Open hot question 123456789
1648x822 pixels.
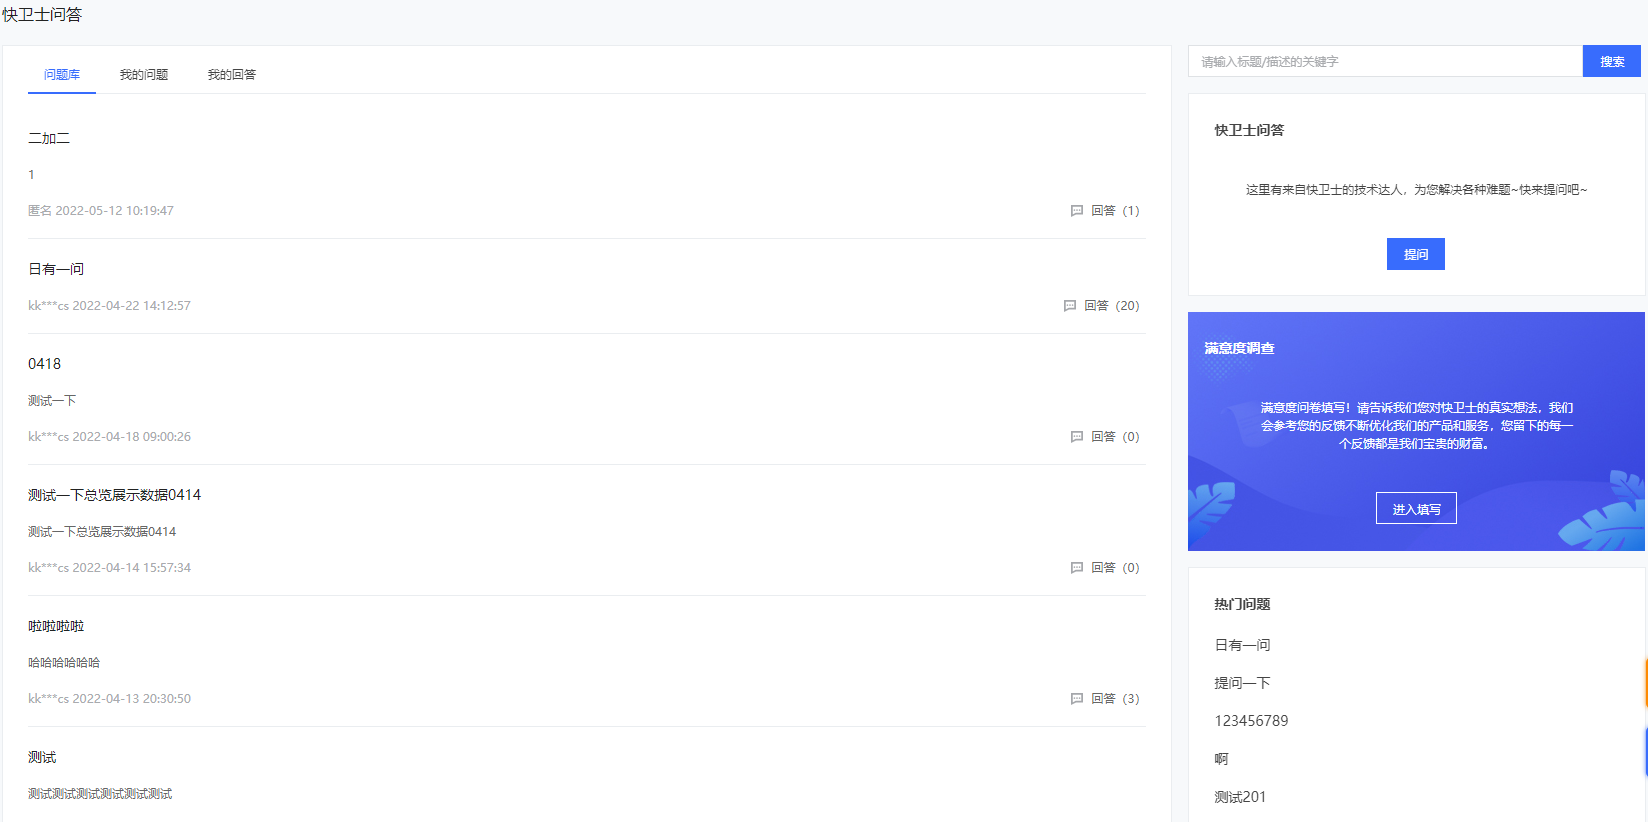(1251, 721)
